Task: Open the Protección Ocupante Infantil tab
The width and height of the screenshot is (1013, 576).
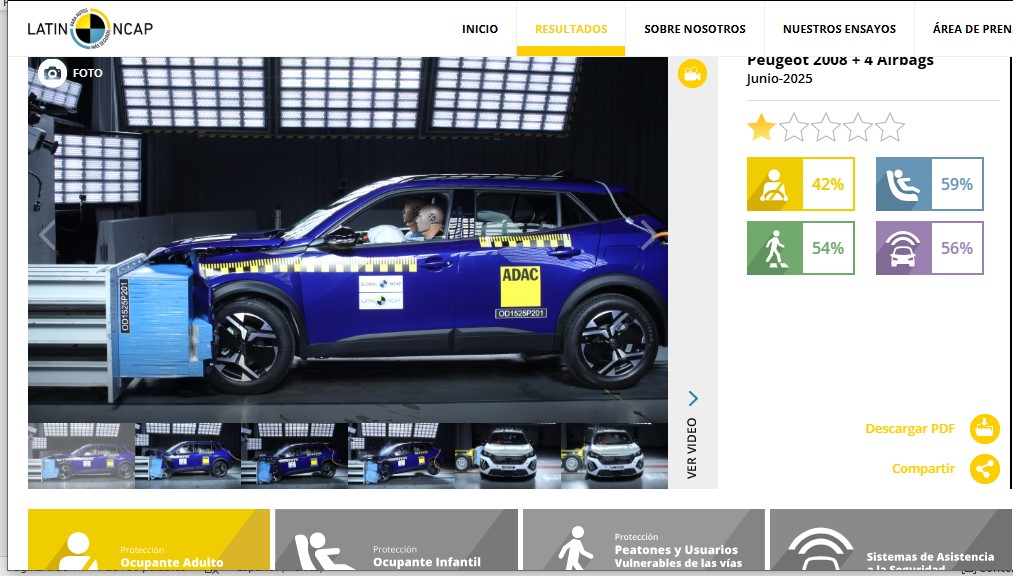Action: (x=396, y=540)
